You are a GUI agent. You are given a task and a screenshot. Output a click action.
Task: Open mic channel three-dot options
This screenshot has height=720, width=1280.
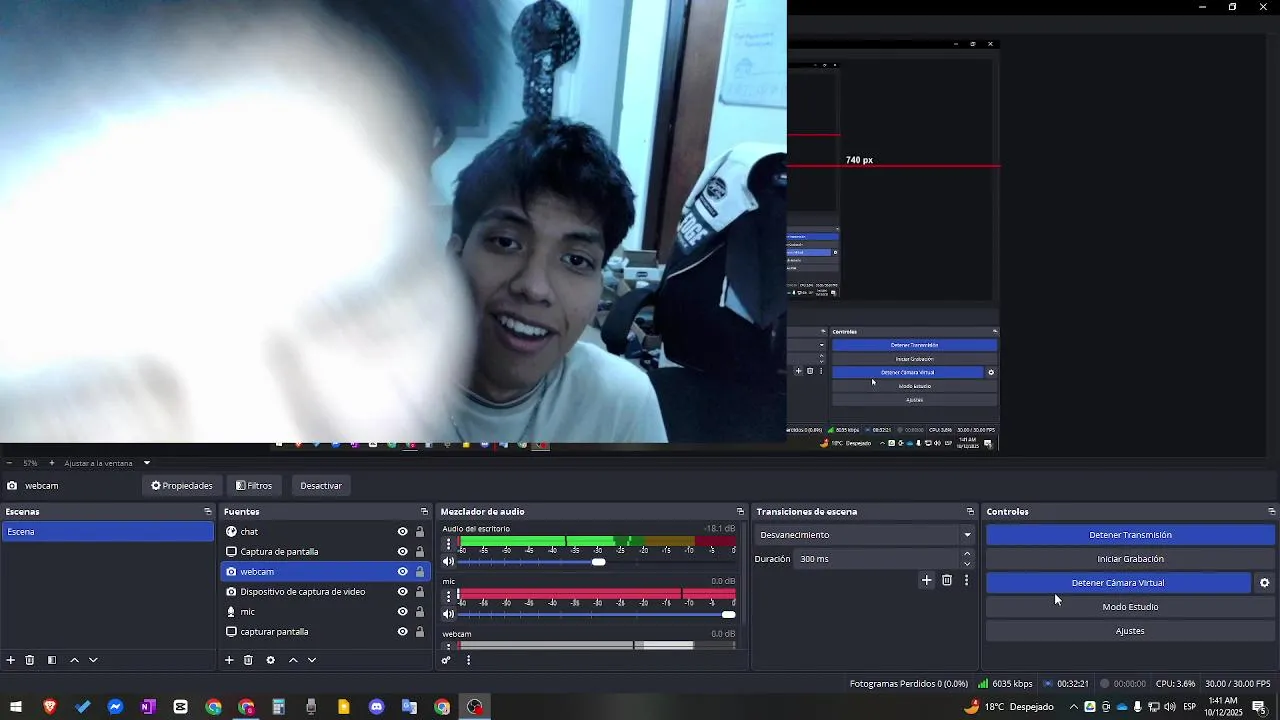[x=448, y=597]
